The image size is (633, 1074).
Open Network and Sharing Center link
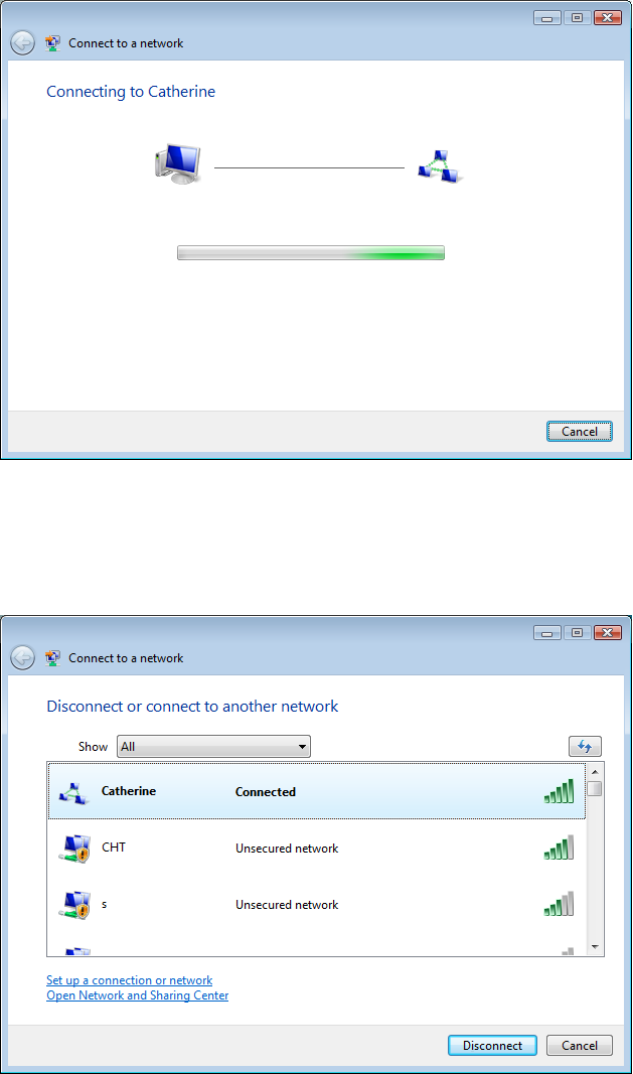(137, 995)
